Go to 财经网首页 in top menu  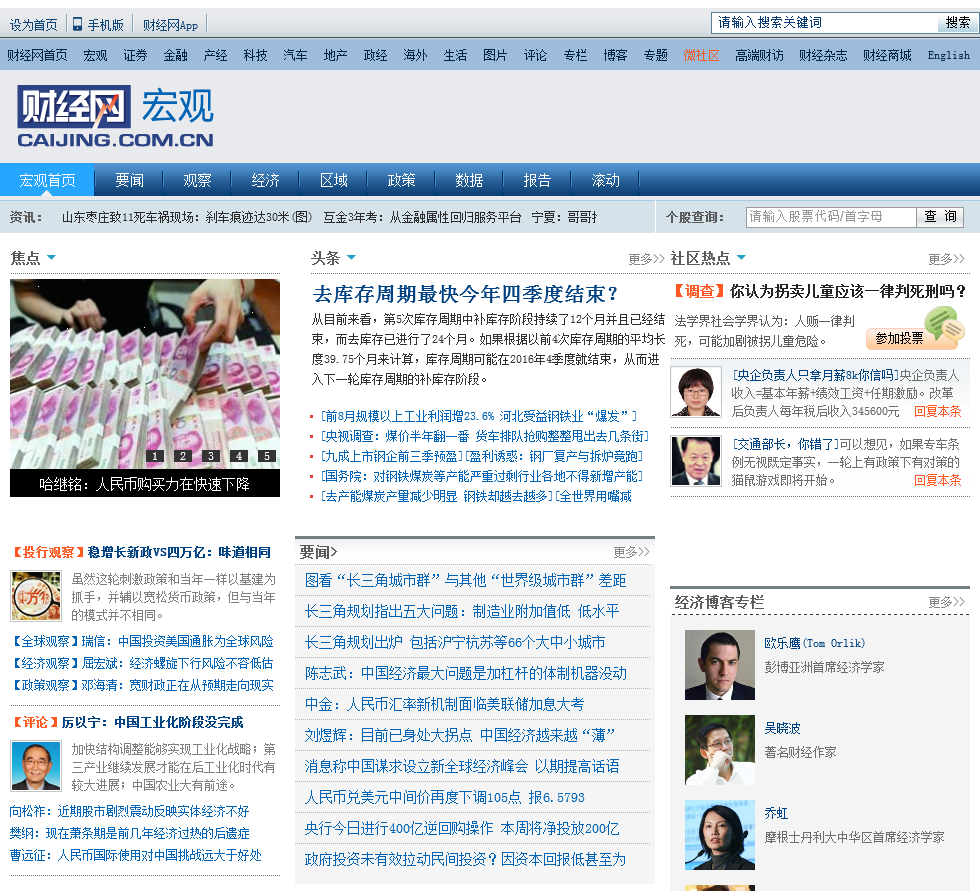pyautogui.click(x=38, y=56)
